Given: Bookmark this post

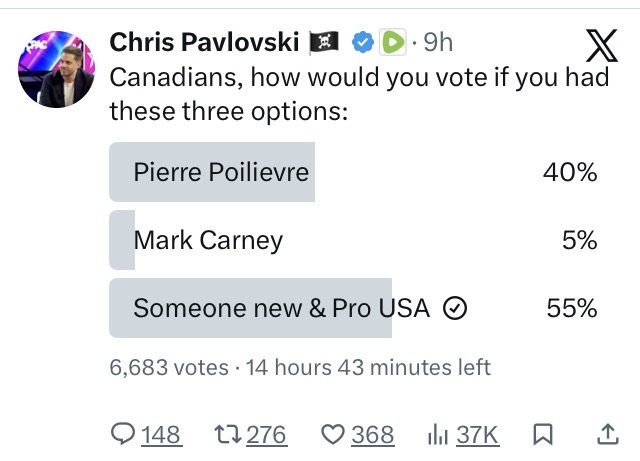Looking at the screenshot, I should click(543, 434).
